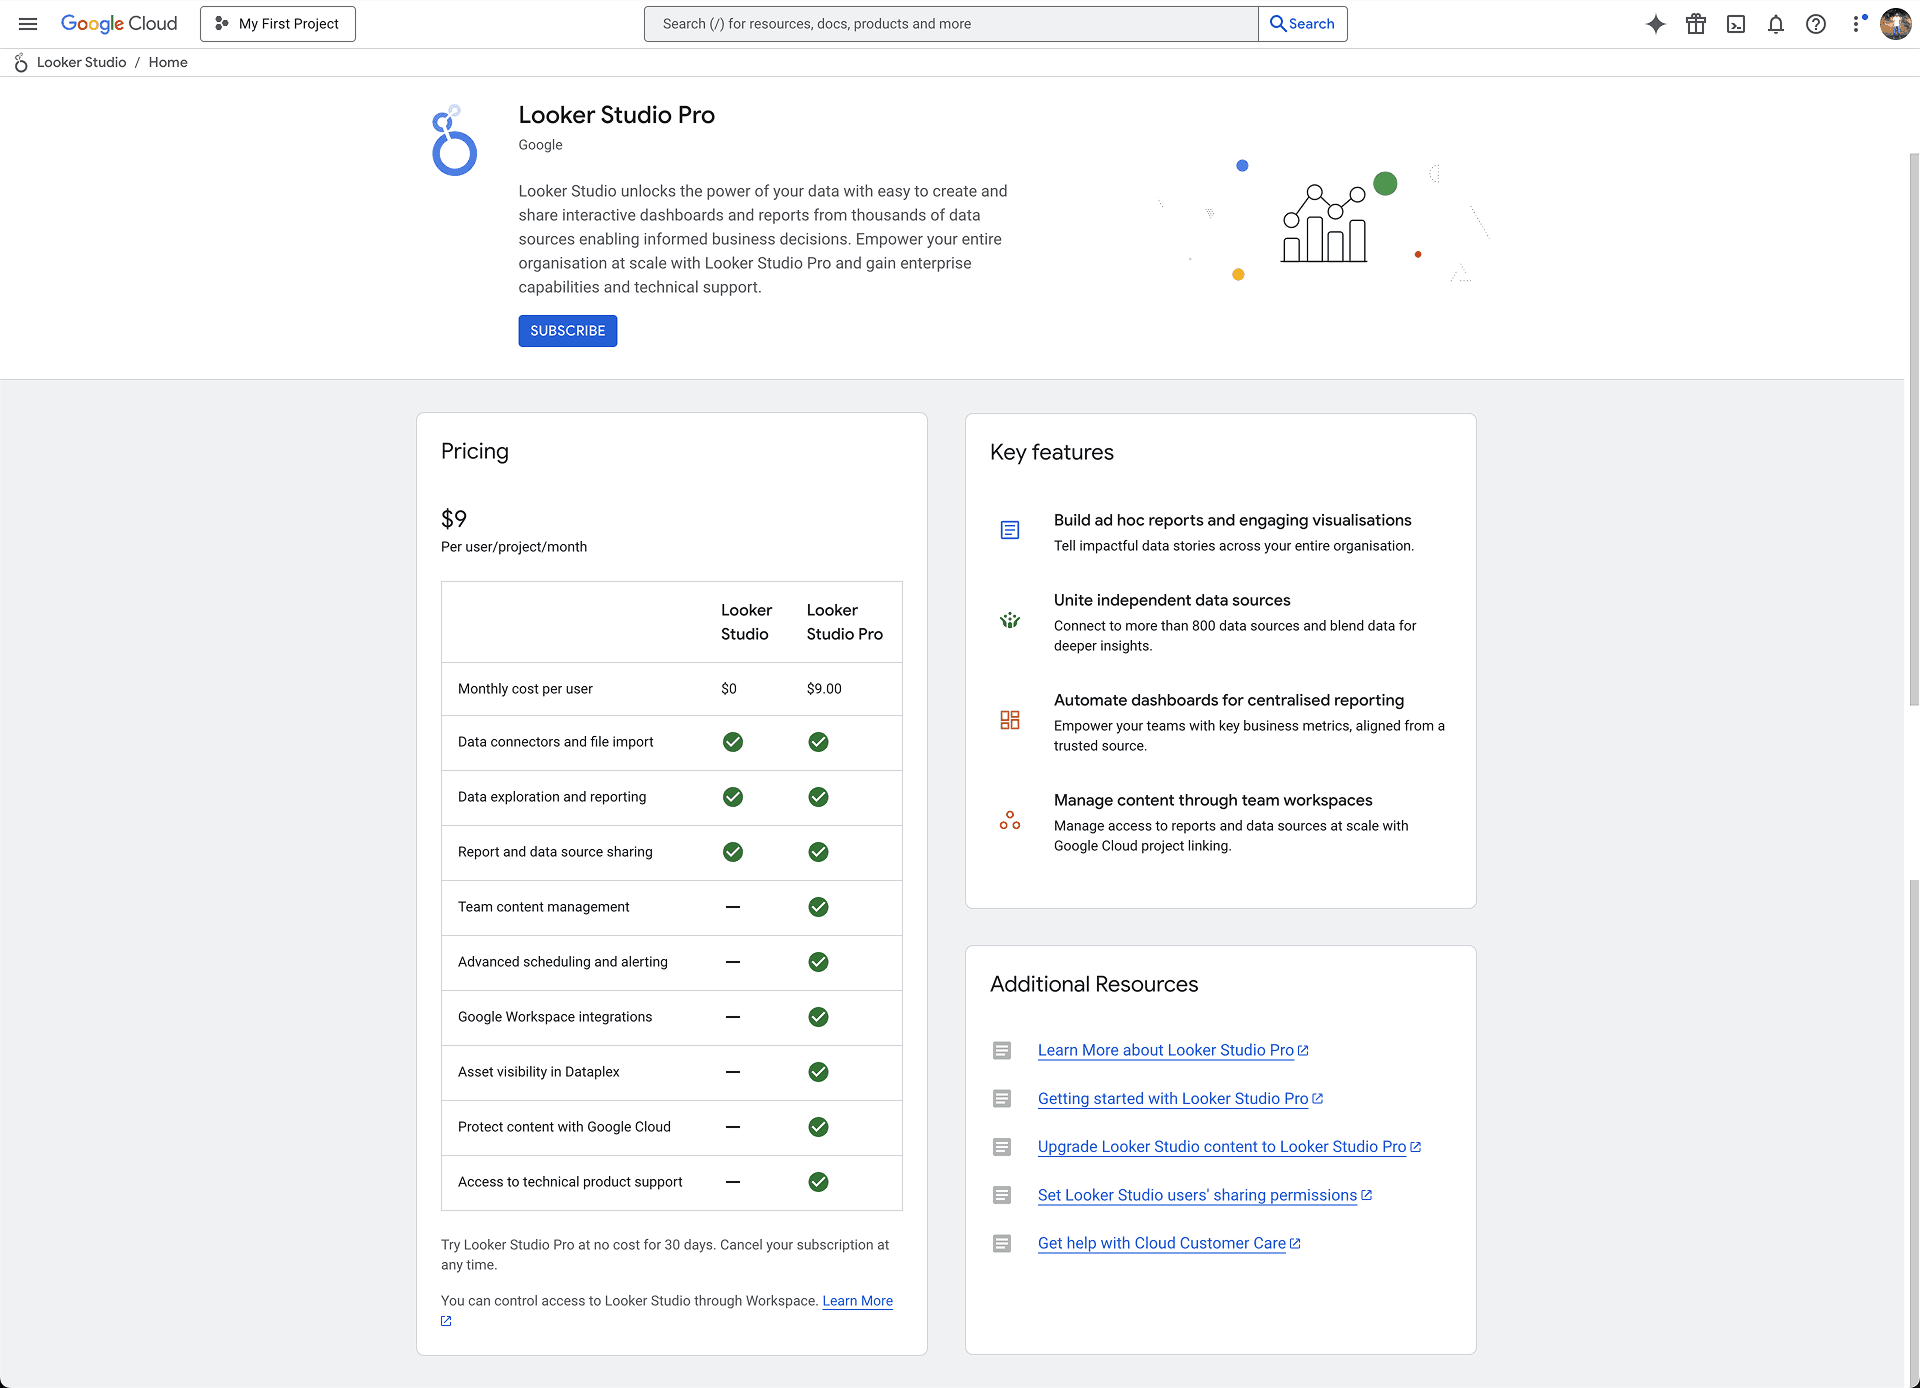Open Getting started with Looker Studio Pro

click(1172, 1098)
